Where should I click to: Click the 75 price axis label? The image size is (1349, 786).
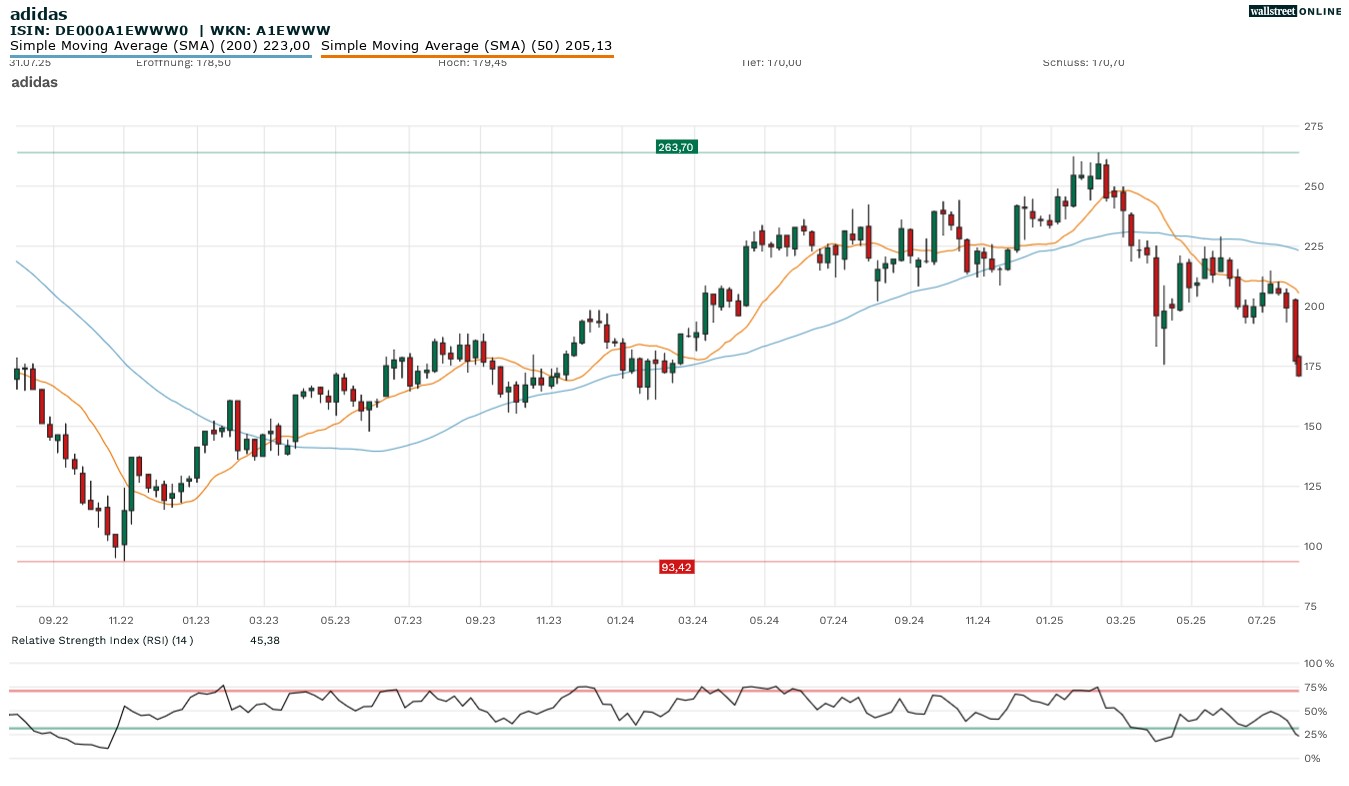1310,606
